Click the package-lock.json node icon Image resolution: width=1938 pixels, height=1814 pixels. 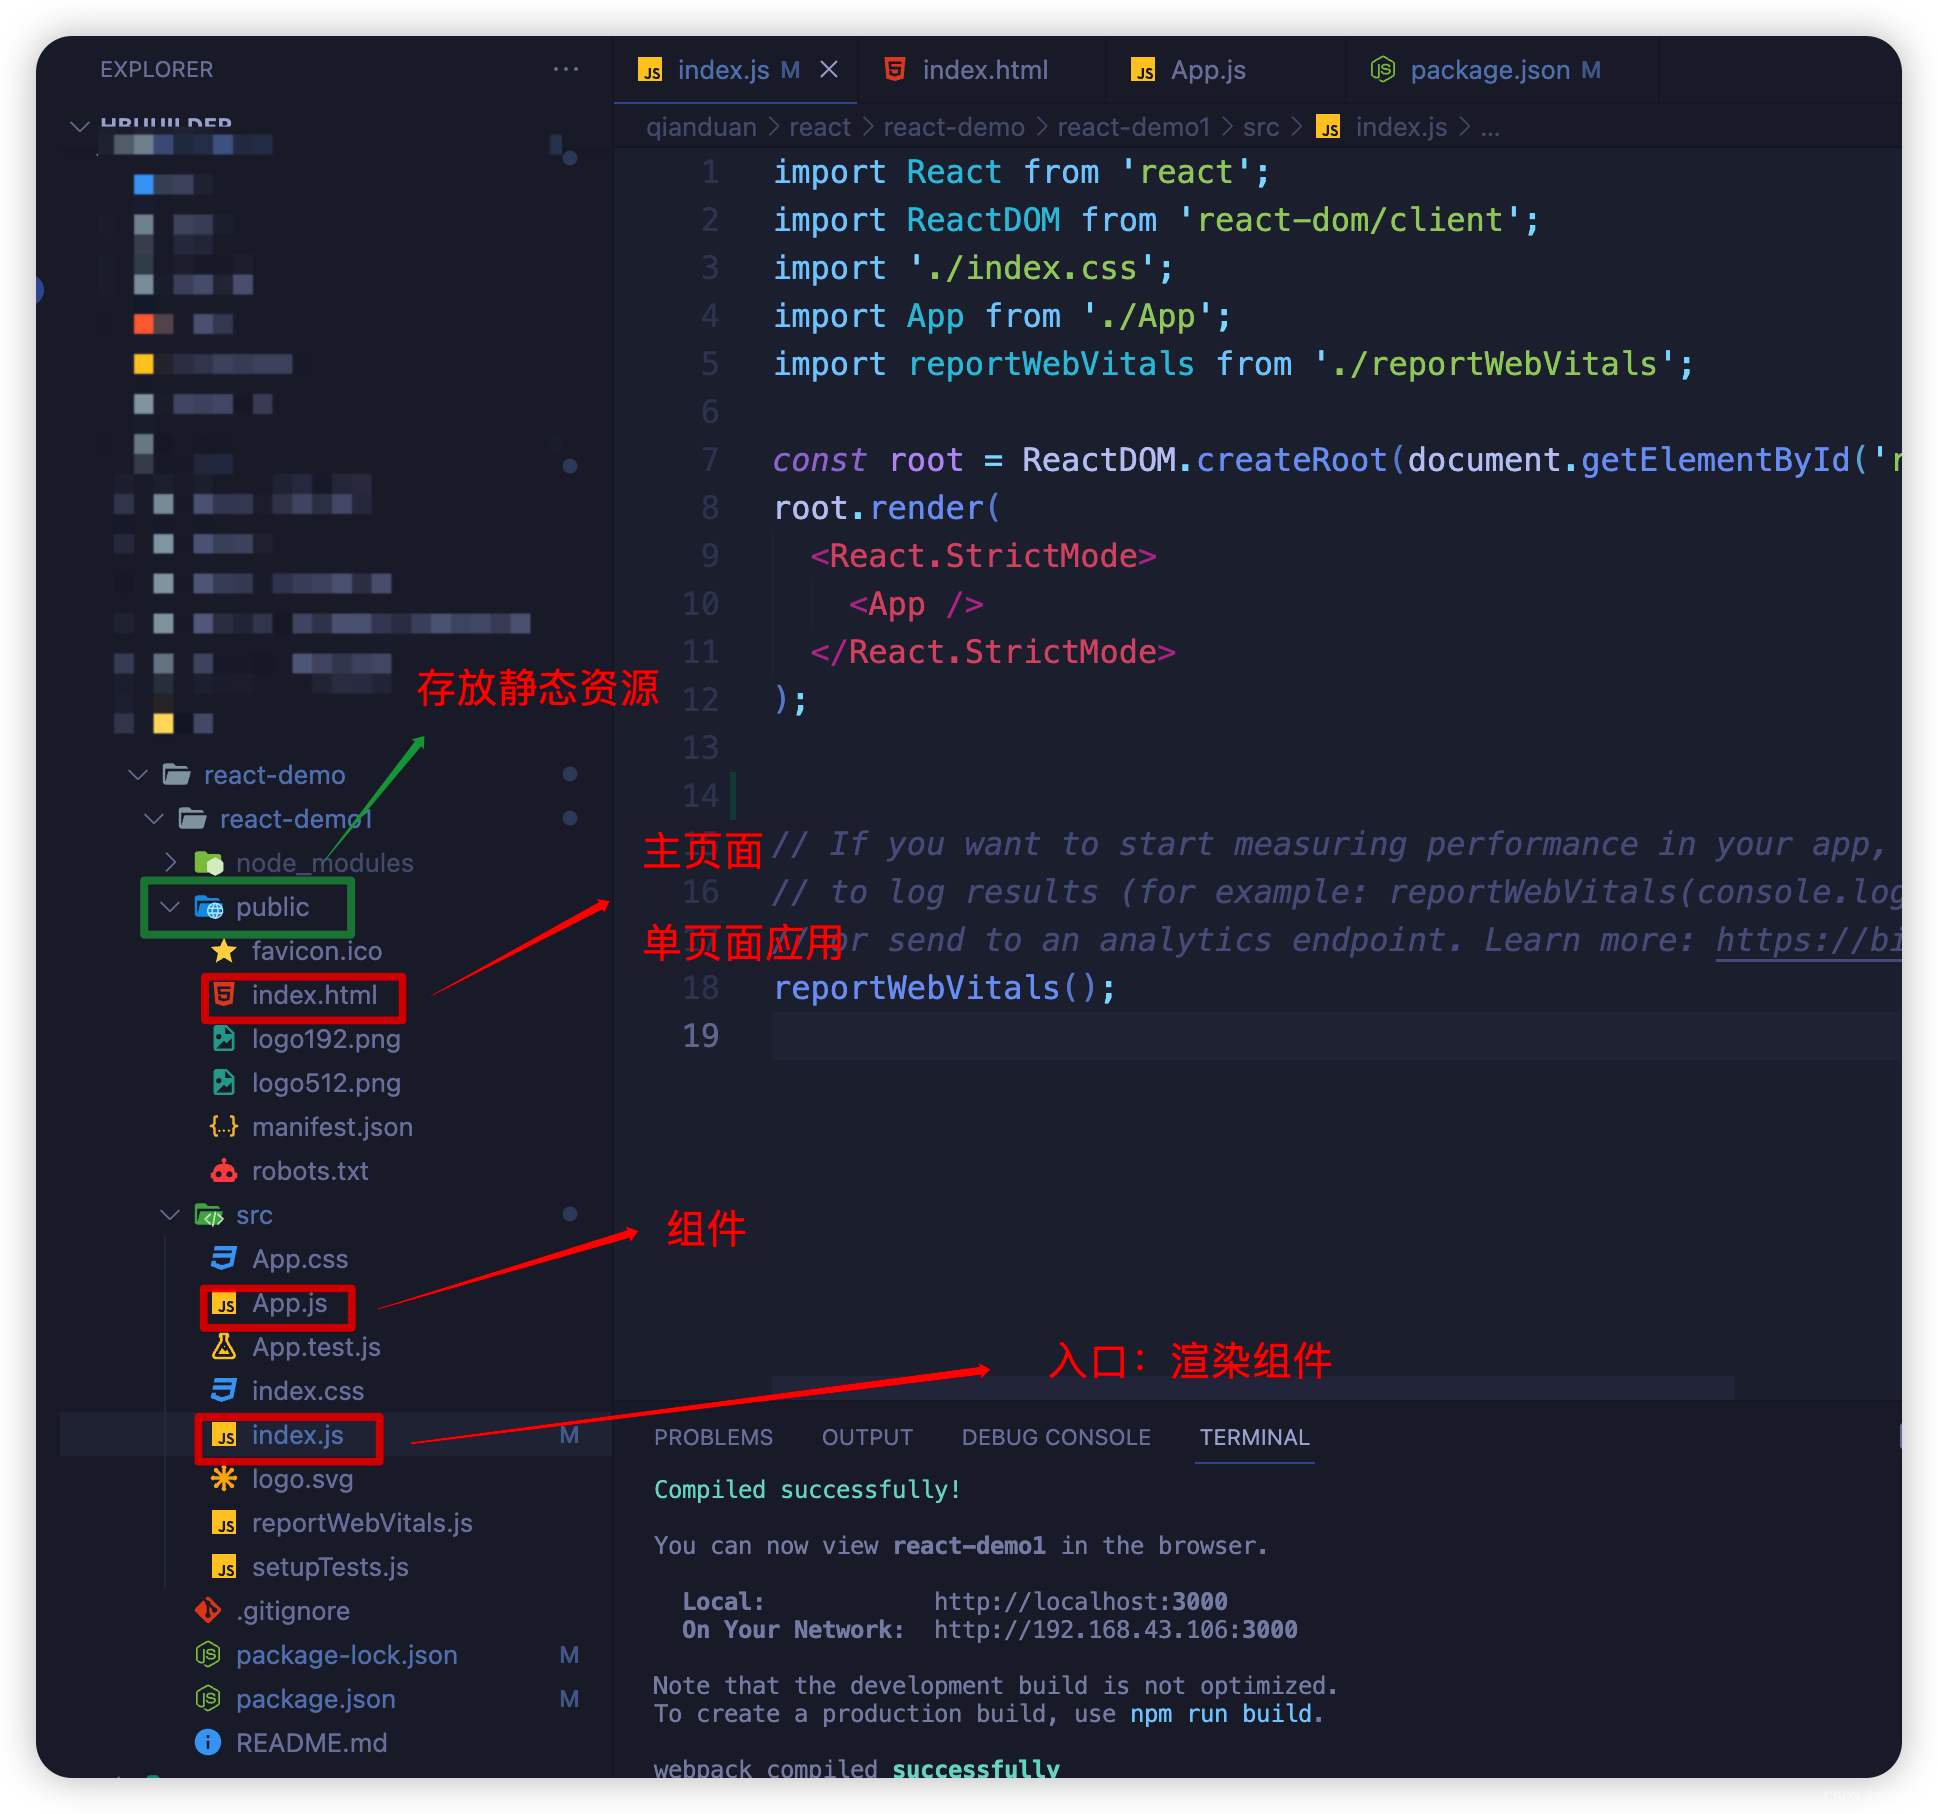tap(208, 1655)
